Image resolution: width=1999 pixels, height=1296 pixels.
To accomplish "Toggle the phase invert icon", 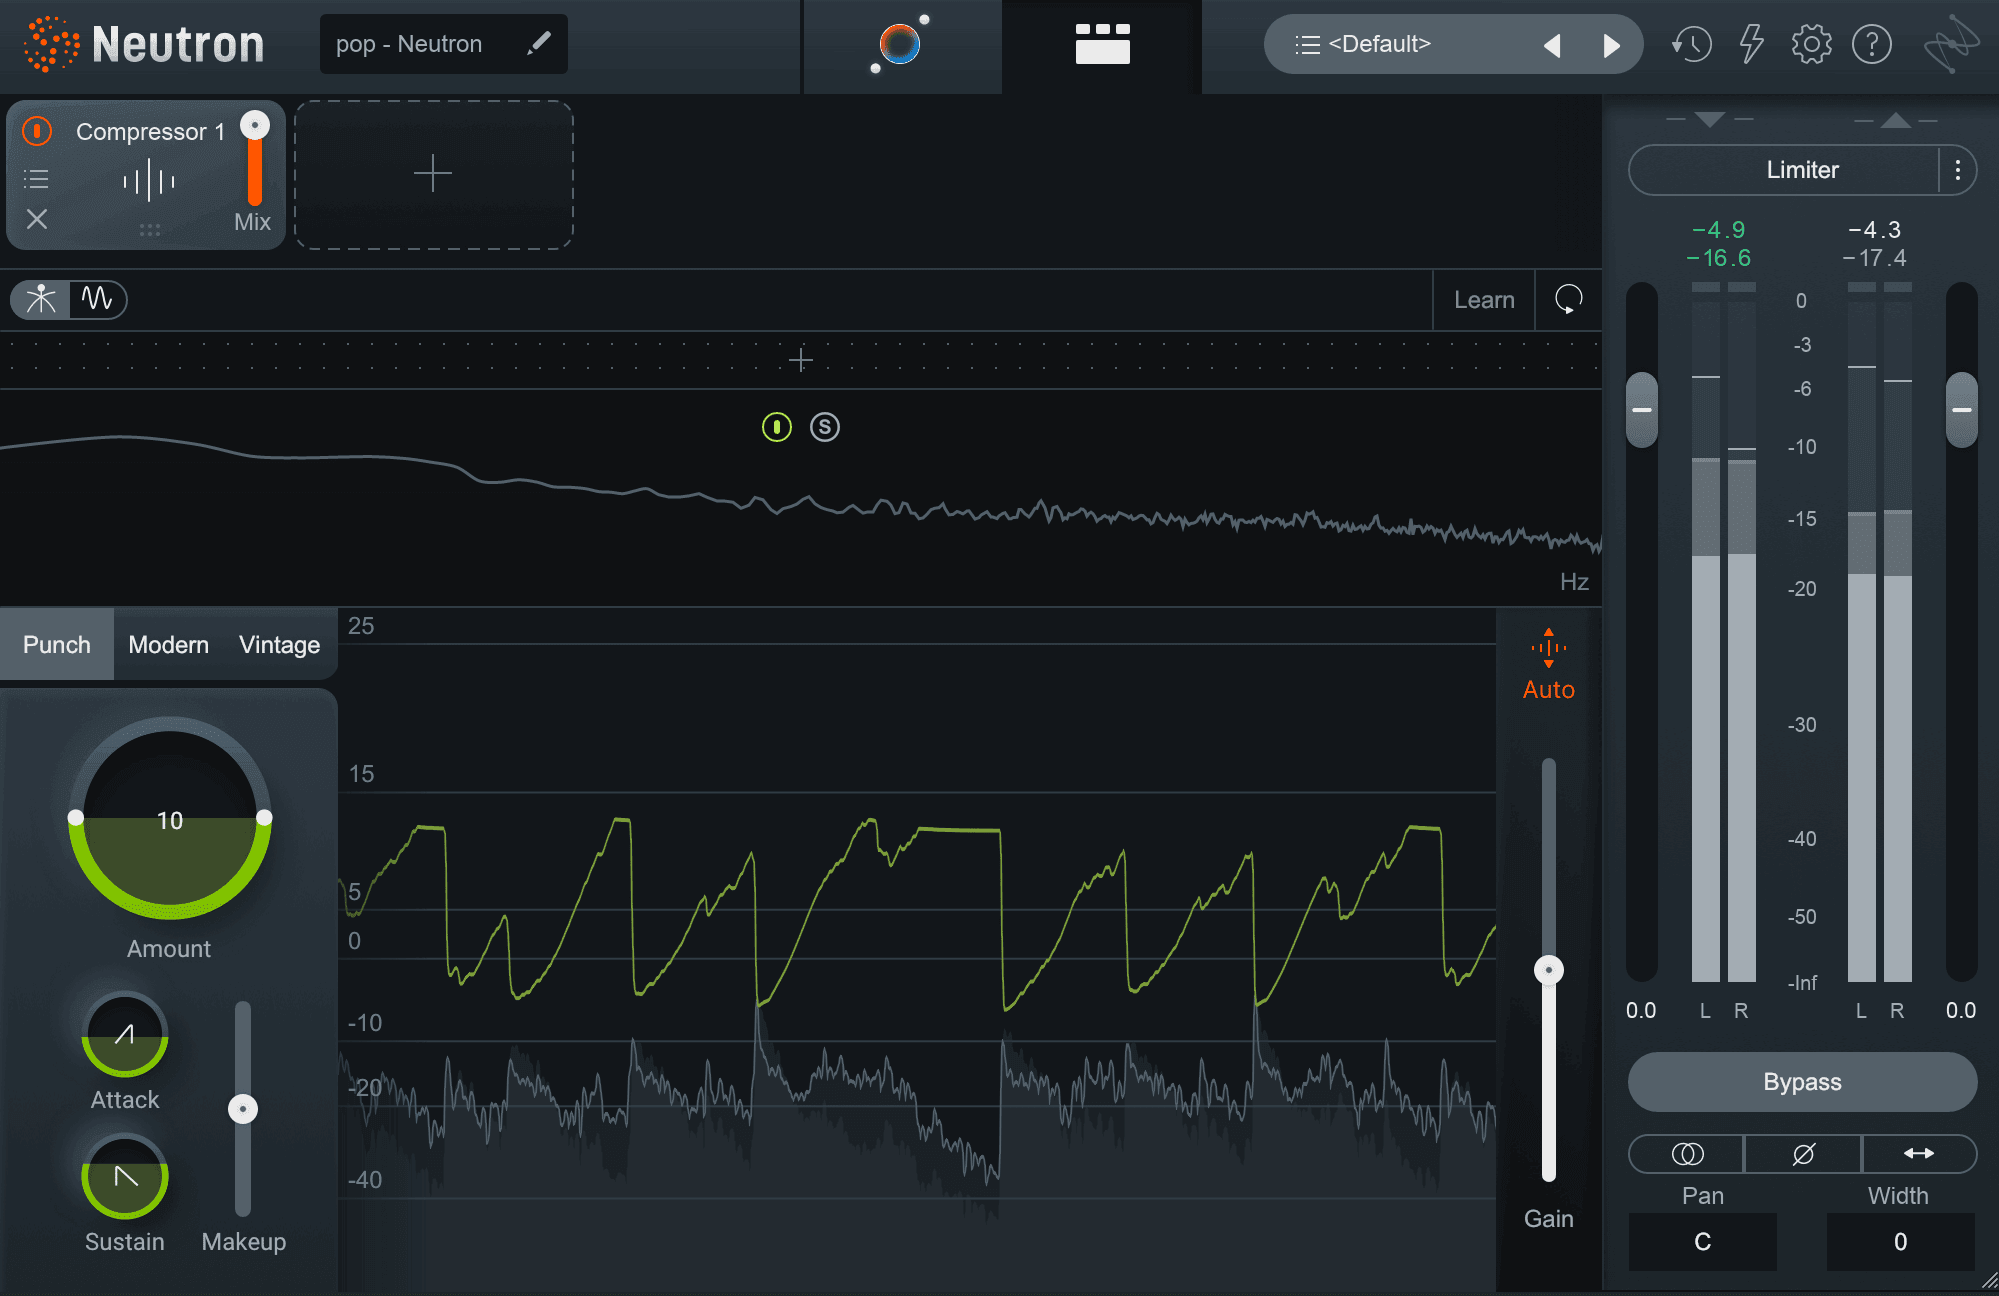I will 1803,1154.
